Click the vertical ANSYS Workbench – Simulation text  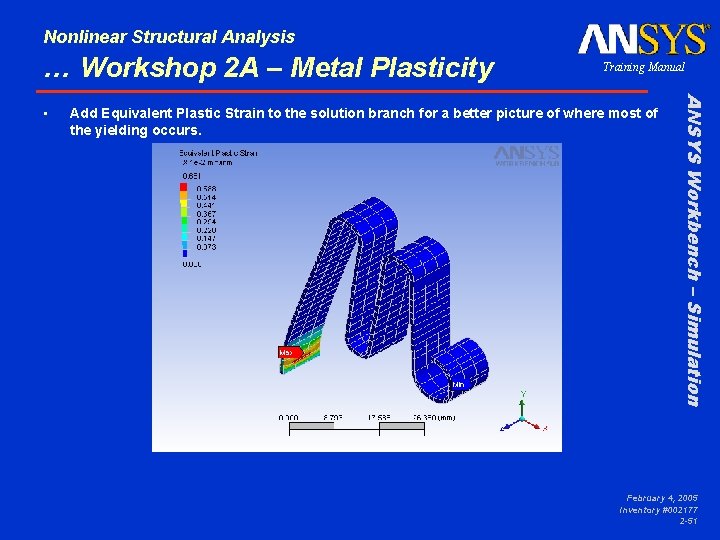point(694,249)
